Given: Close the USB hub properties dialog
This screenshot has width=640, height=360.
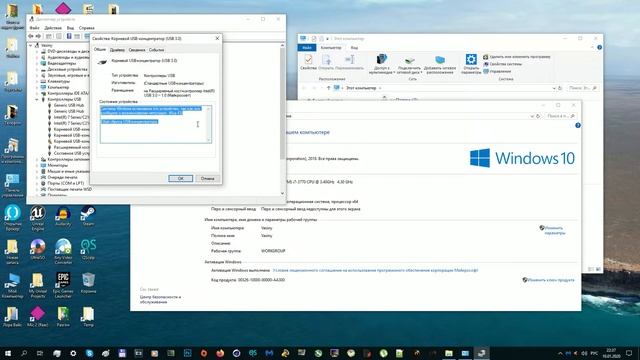Looking at the screenshot, I should pos(217,38).
